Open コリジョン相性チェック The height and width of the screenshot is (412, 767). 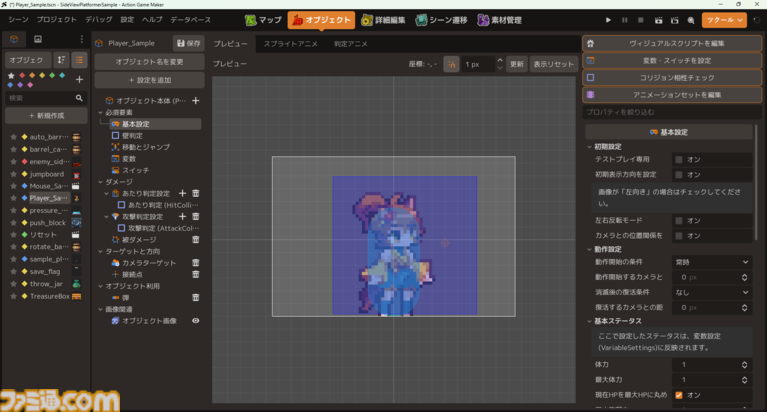pyautogui.click(x=672, y=78)
